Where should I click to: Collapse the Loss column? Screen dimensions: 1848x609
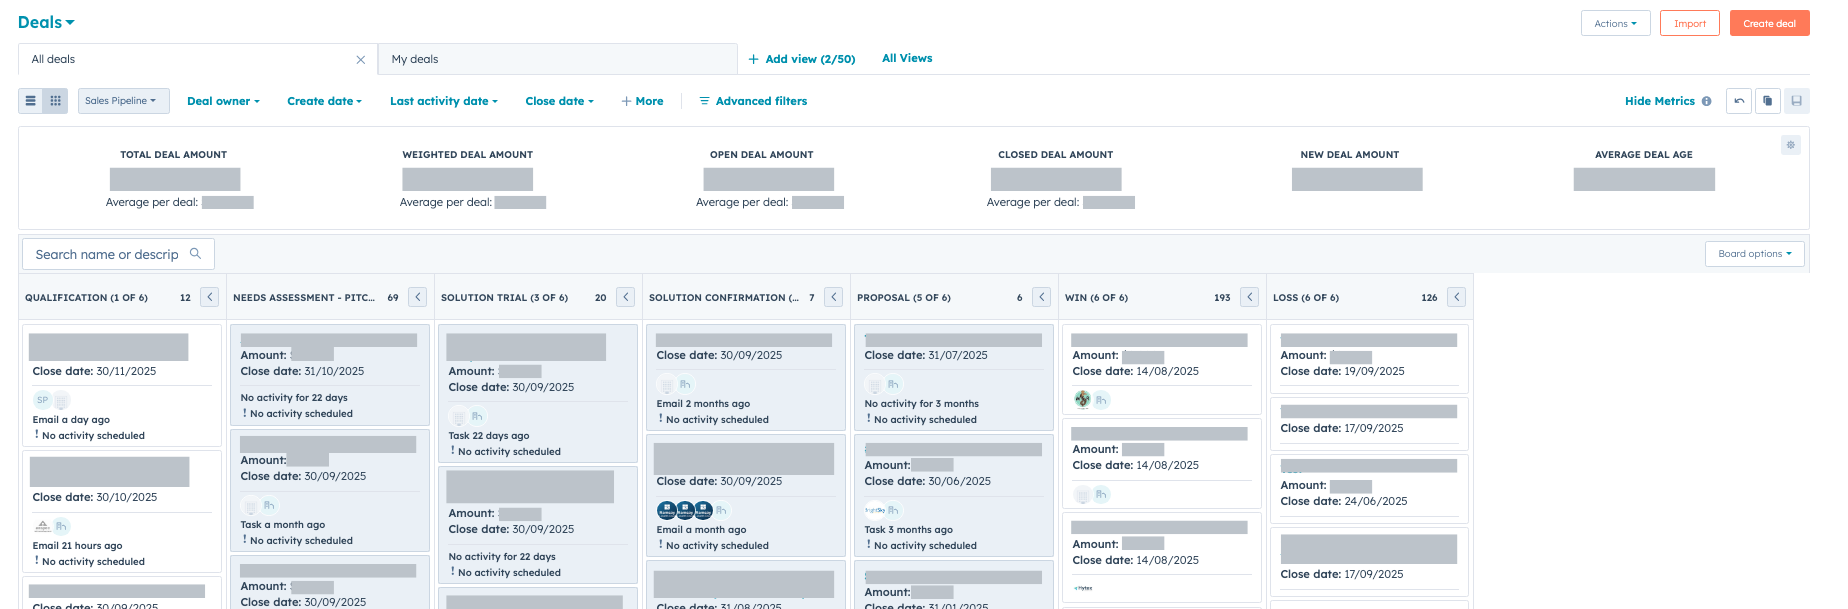(1457, 297)
